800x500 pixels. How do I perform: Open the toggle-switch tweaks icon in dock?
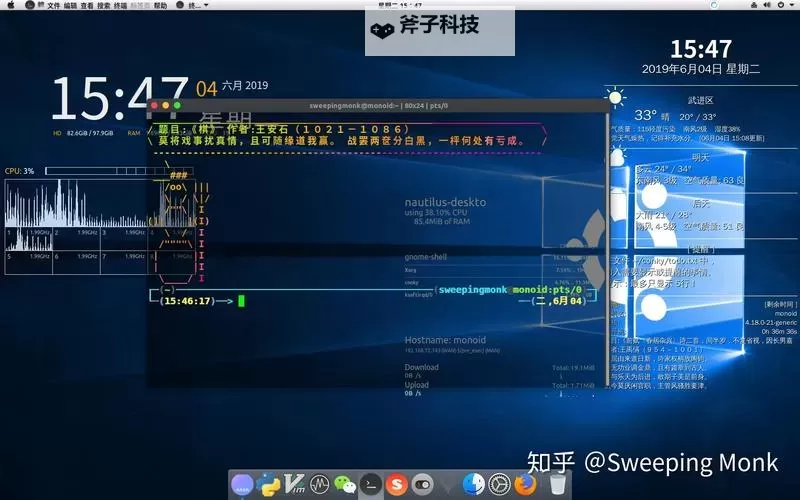click(x=422, y=485)
